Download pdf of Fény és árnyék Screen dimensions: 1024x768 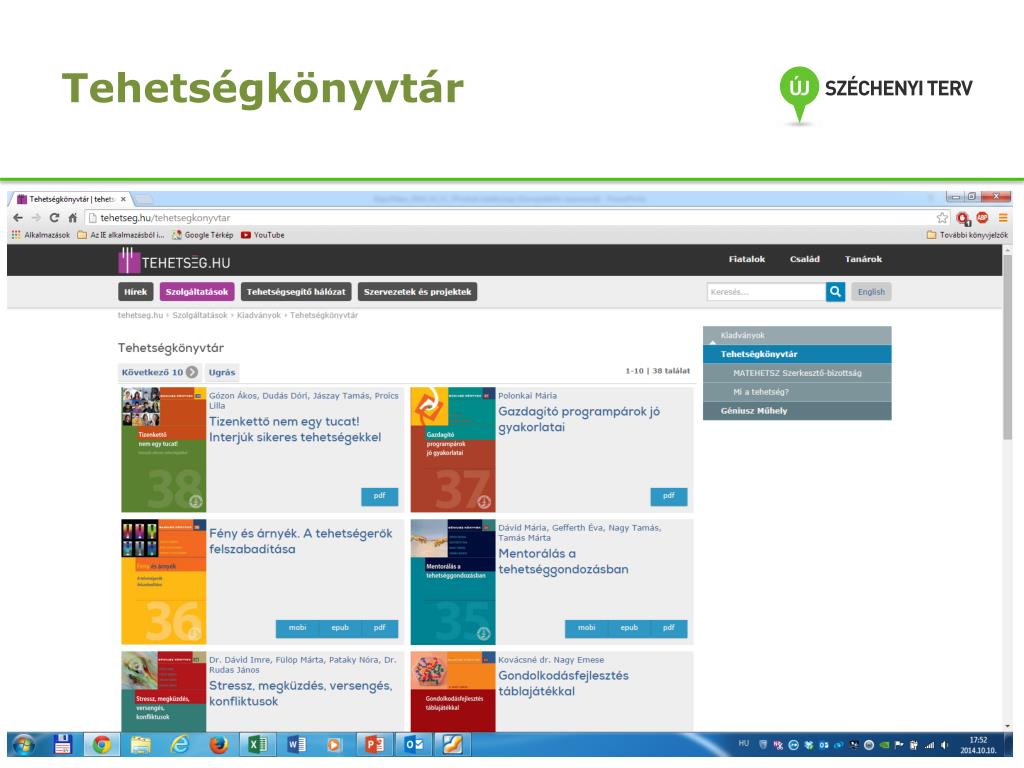(379, 628)
